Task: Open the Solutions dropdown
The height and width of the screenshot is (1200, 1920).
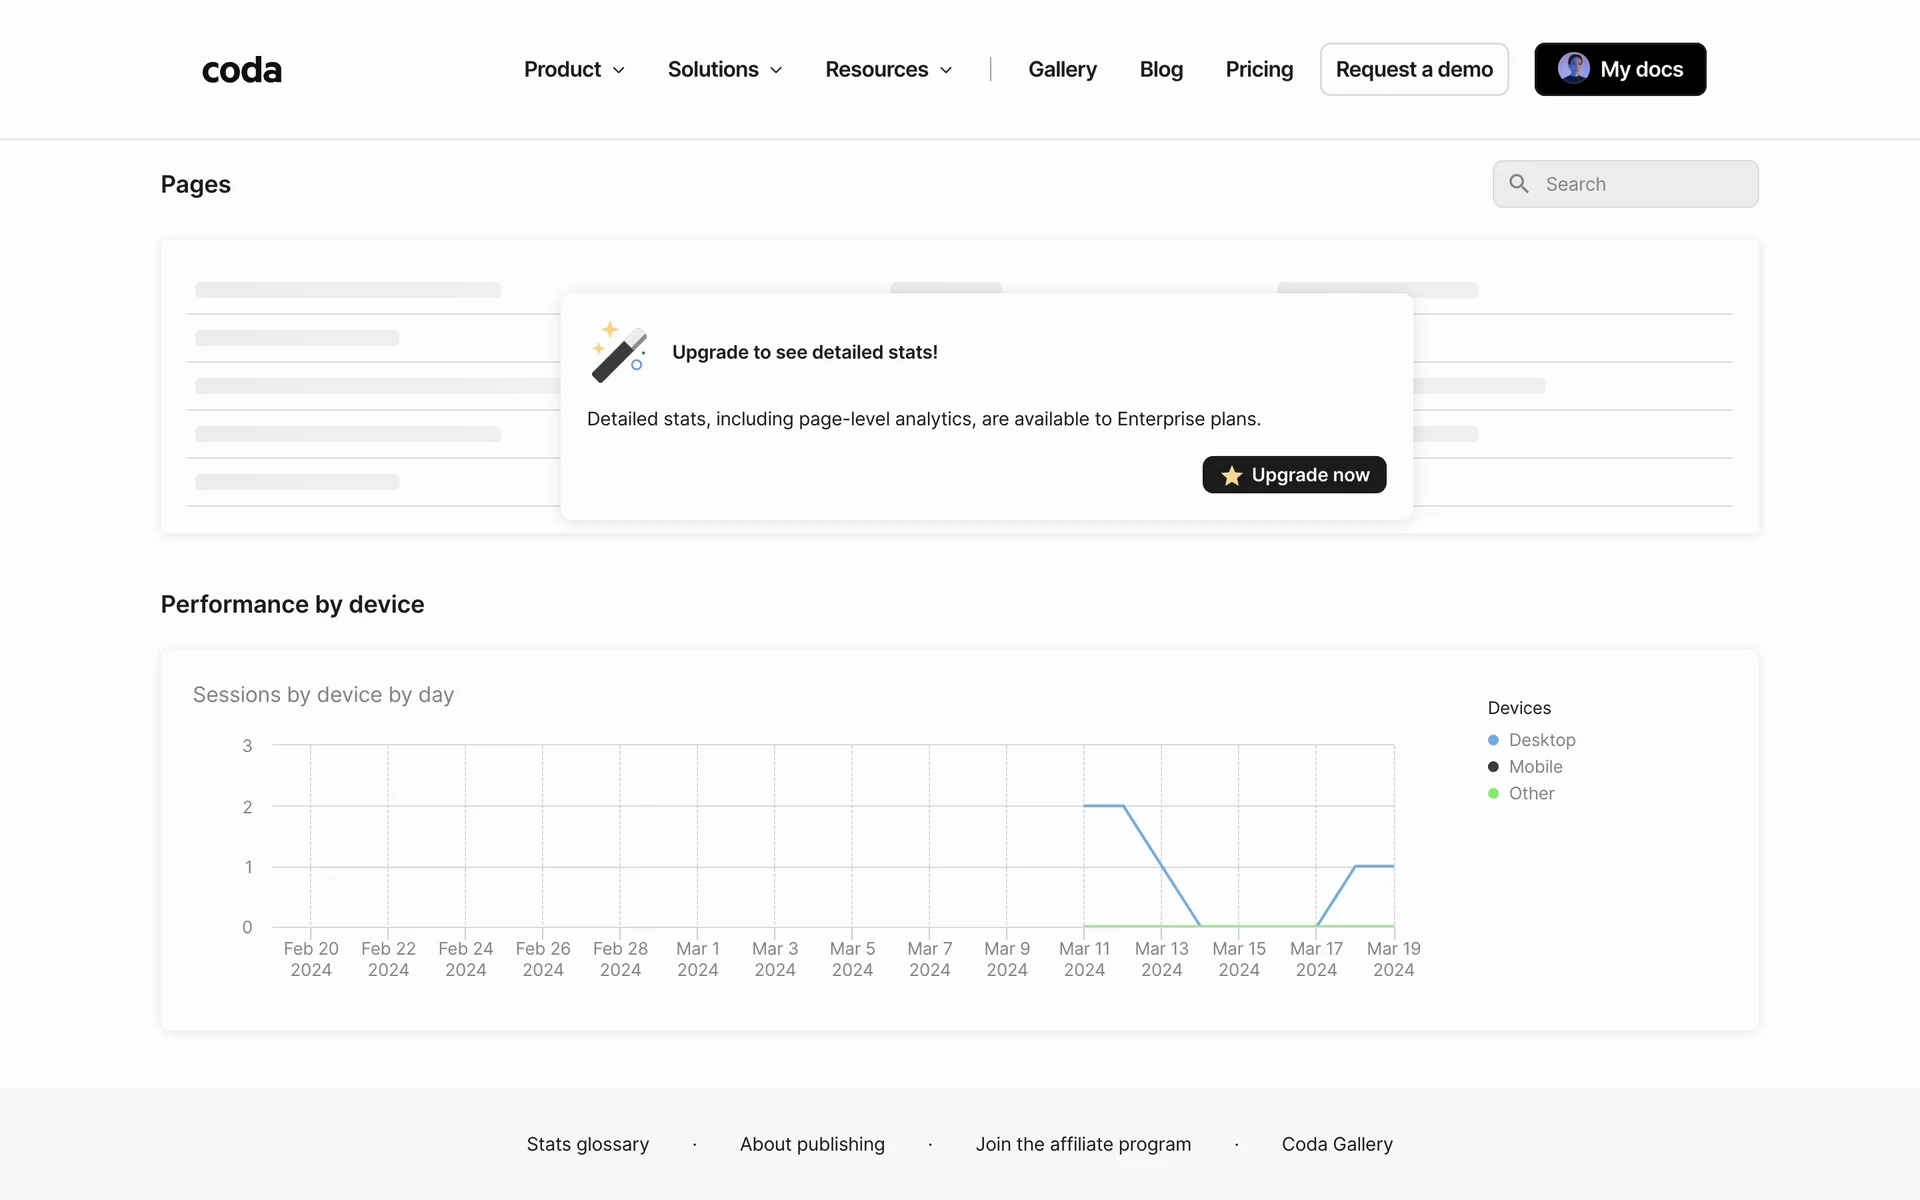Action: [724, 69]
